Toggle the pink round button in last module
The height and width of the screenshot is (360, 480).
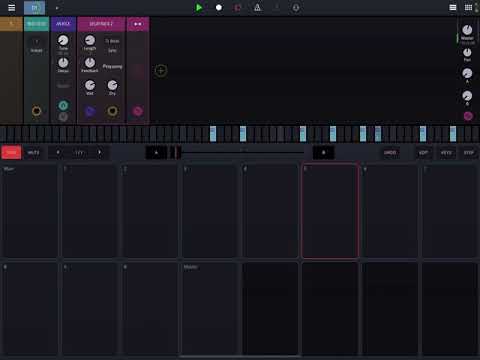[137, 111]
